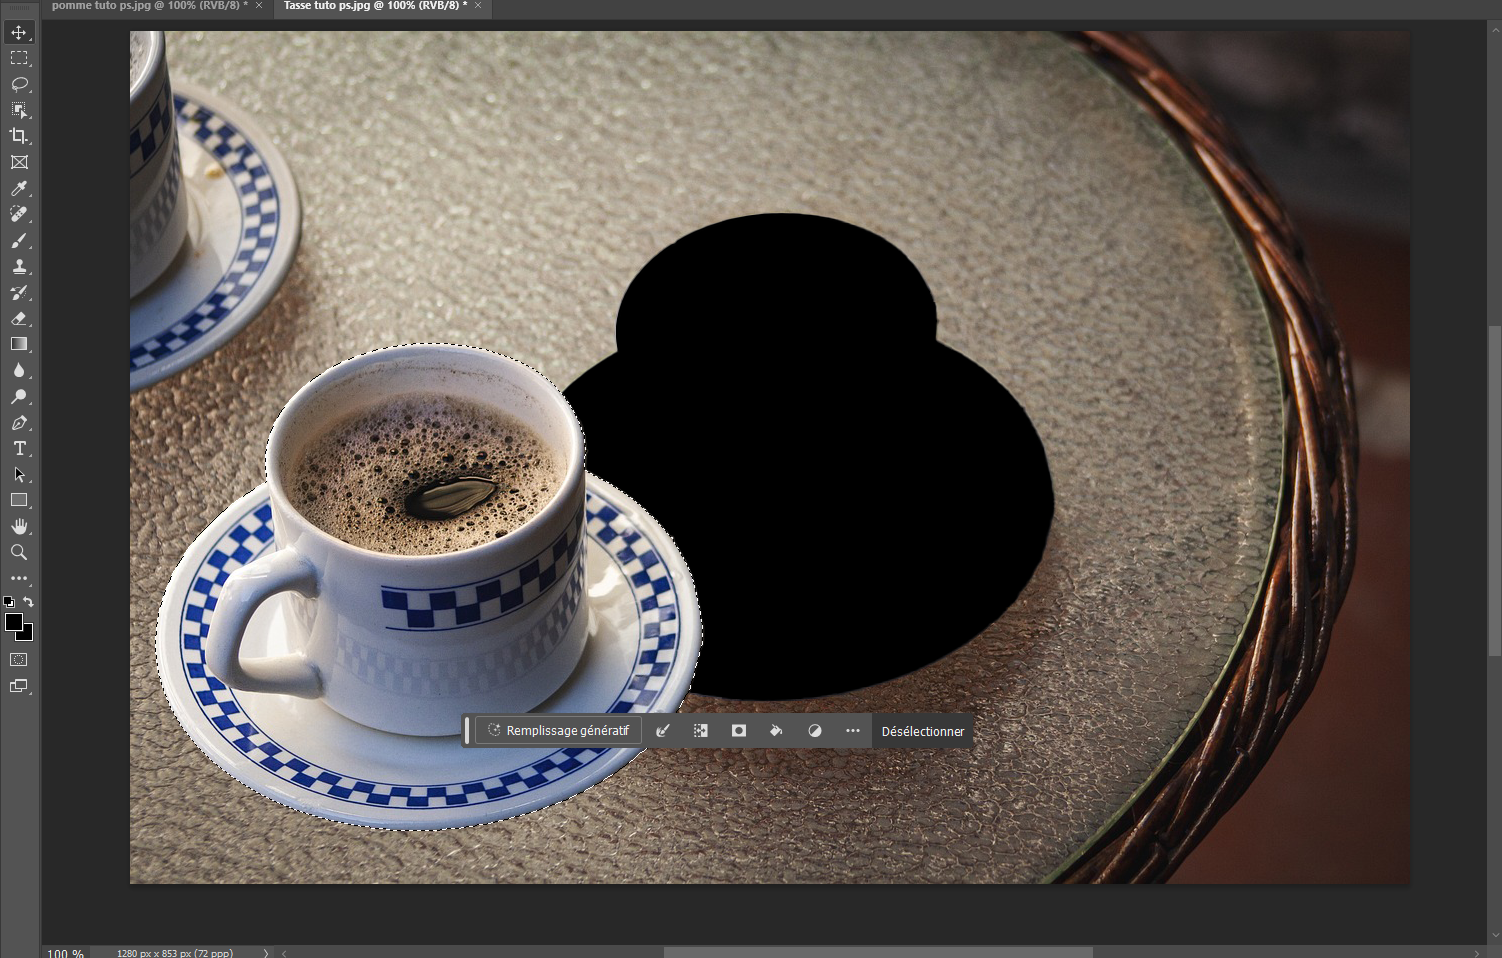Pick the Eyedropper tool

[19, 188]
